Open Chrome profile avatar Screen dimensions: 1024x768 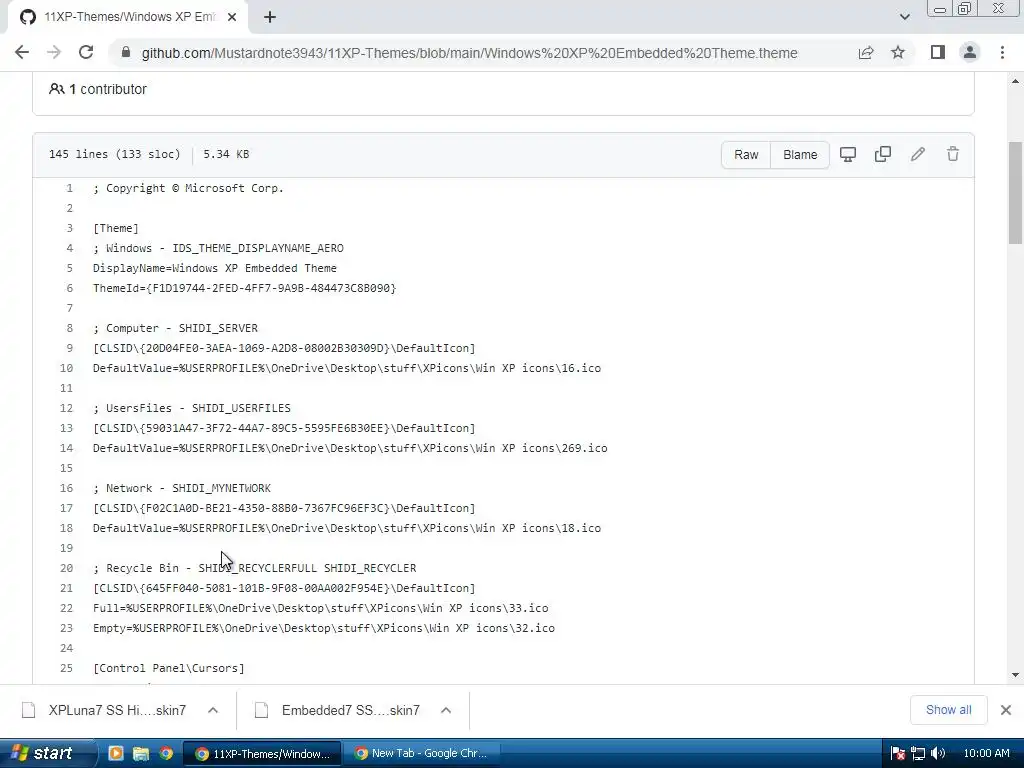(x=970, y=52)
